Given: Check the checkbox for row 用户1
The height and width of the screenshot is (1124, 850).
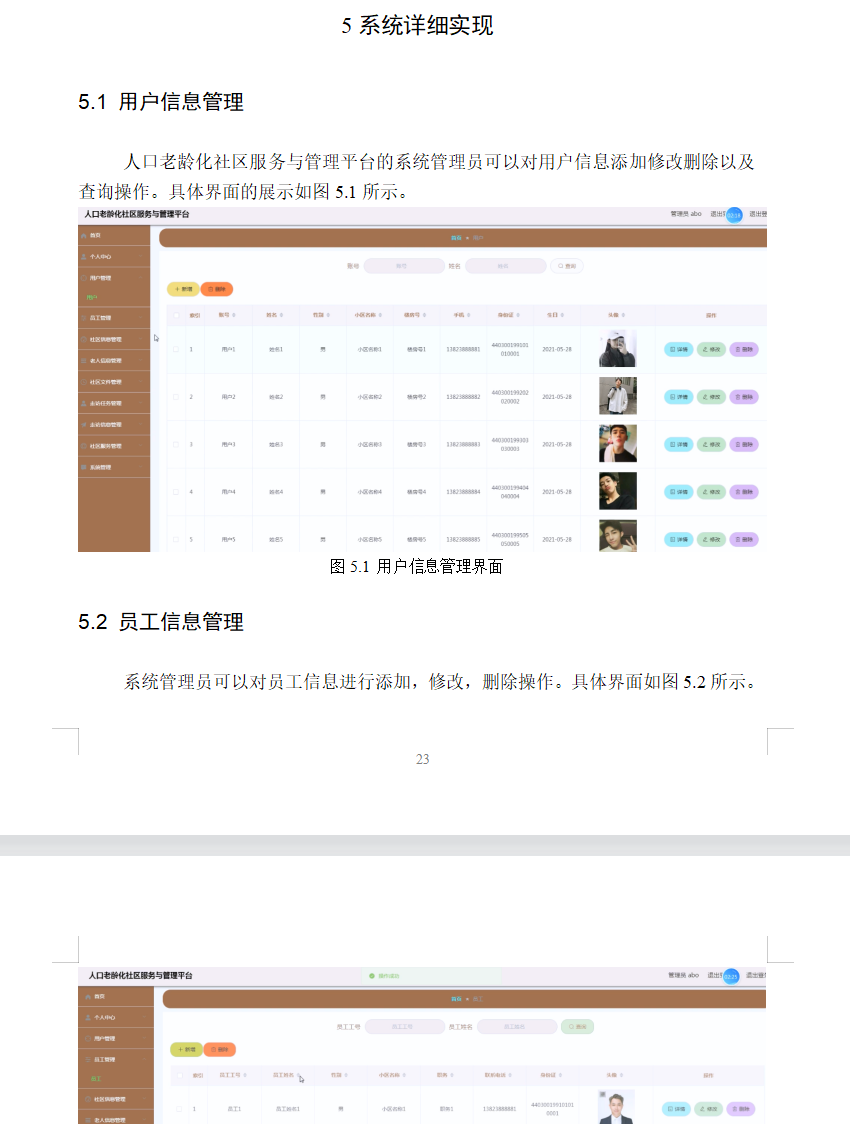Looking at the screenshot, I should tap(176, 348).
